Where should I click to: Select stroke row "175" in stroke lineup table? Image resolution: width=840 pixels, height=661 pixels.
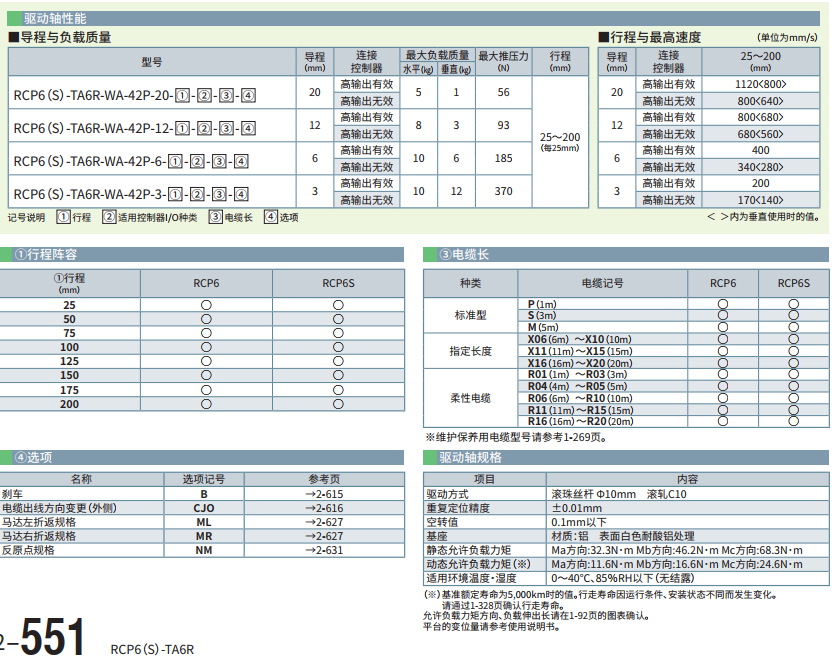[x=202, y=390]
